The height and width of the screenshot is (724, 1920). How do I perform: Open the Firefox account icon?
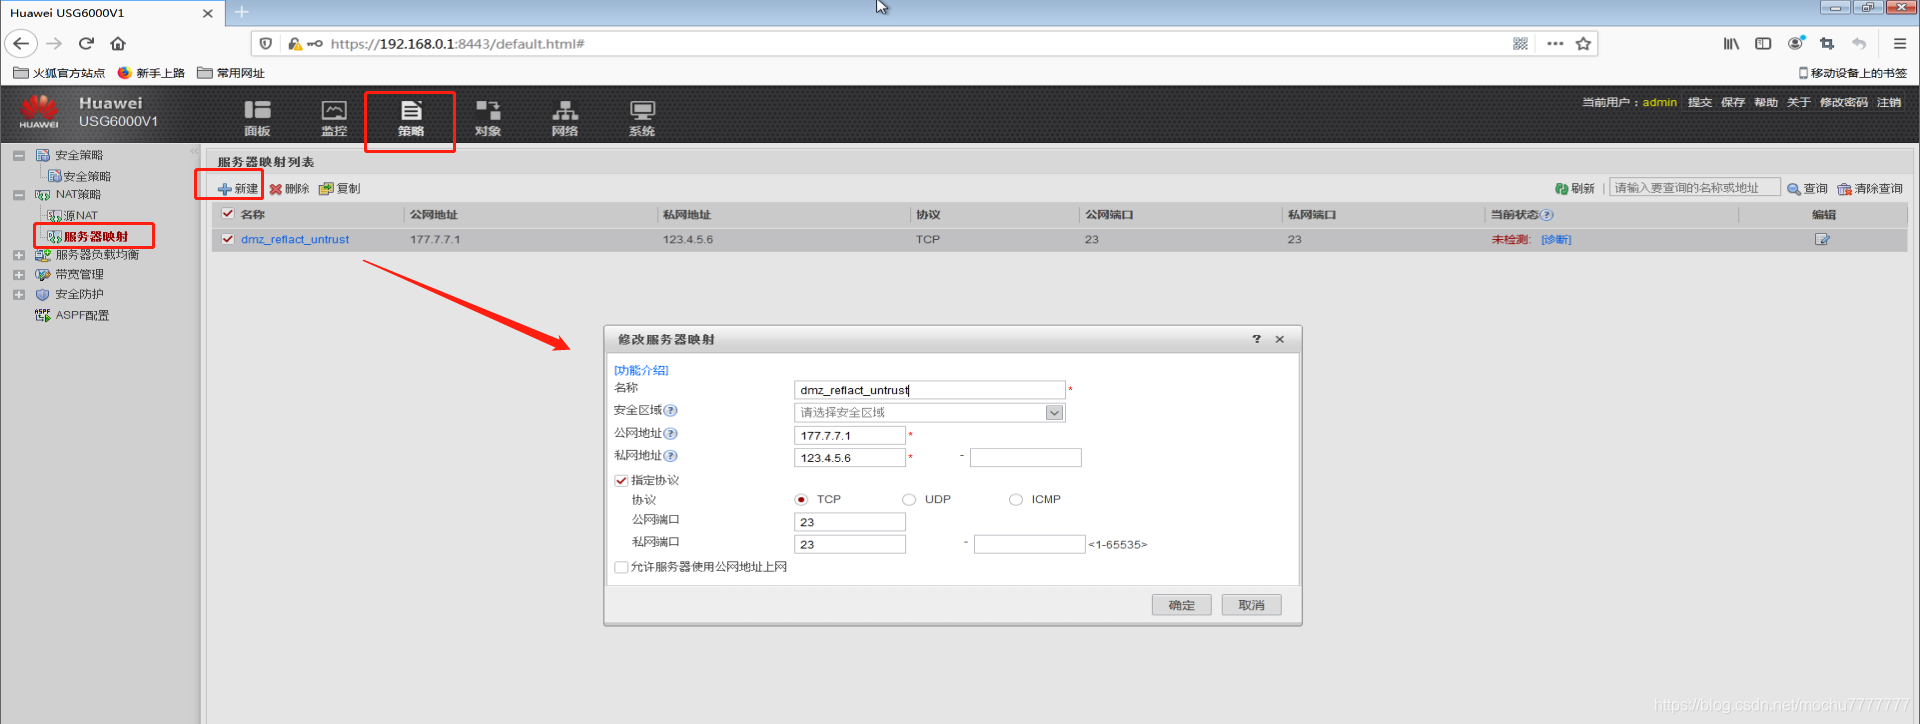click(x=1796, y=43)
